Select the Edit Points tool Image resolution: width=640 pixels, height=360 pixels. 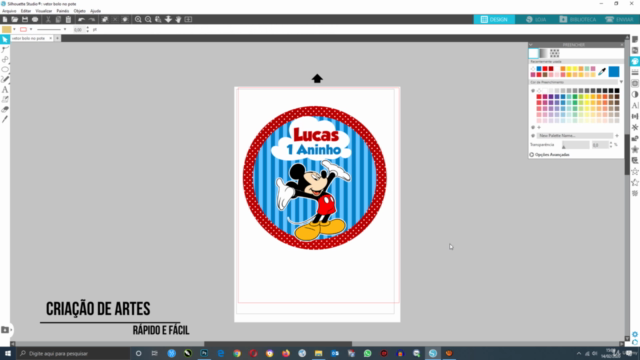[5, 49]
